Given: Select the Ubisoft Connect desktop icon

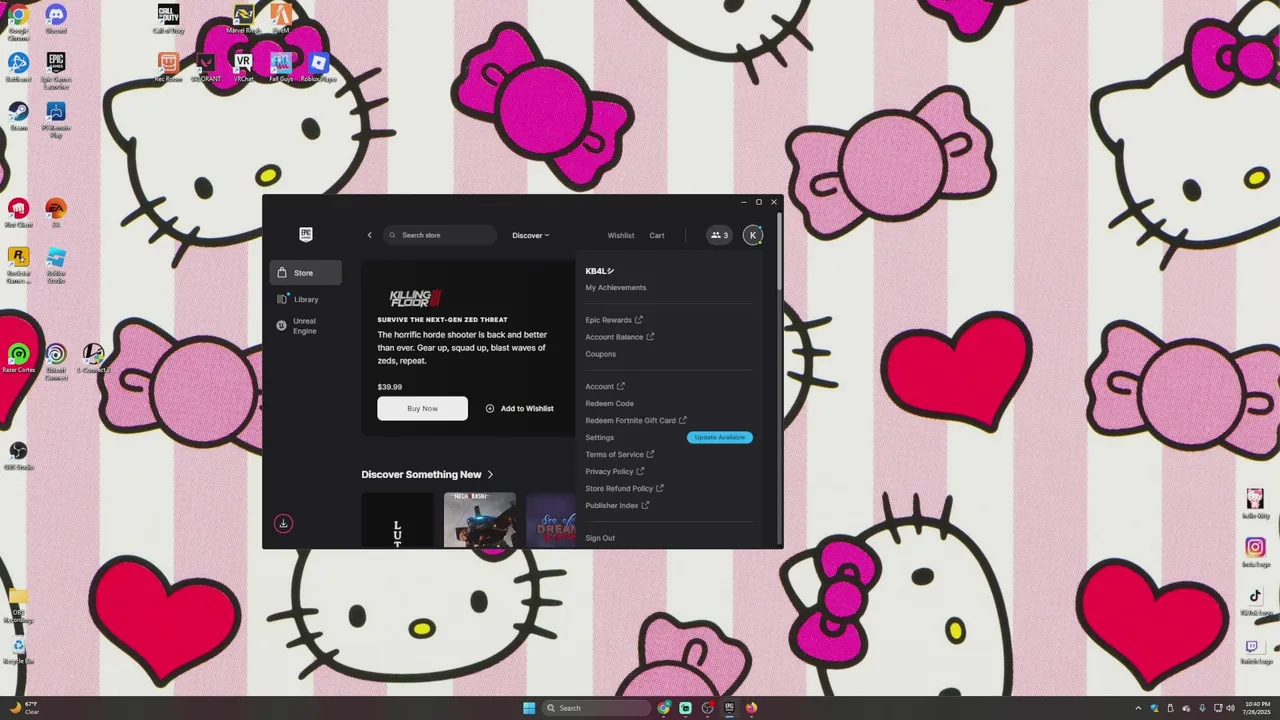Looking at the screenshot, I should (x=56, y=362).
